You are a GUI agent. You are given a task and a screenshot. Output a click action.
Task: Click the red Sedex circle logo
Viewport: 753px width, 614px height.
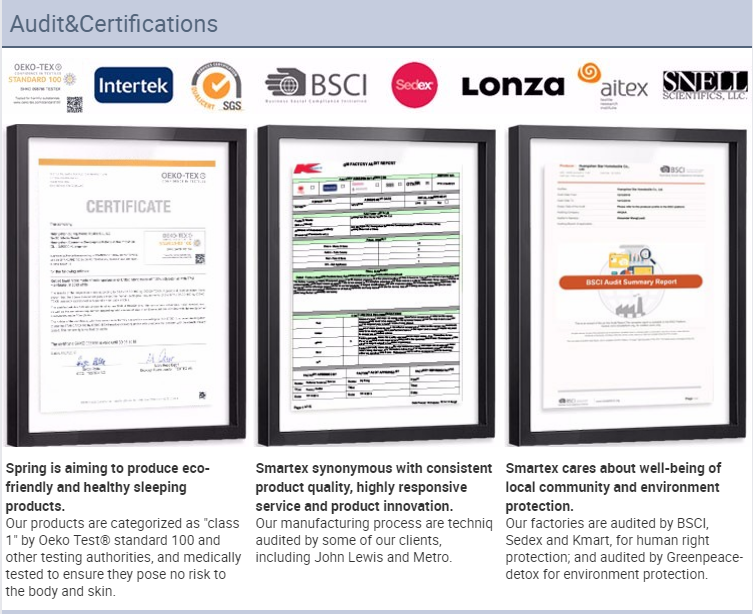[414, 85]
